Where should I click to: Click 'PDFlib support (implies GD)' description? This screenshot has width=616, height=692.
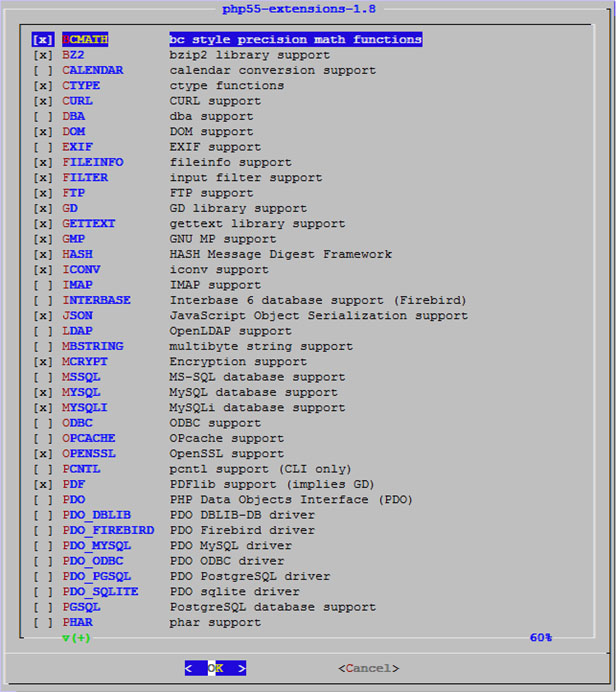pyautogui.click(x=272, y=485)
